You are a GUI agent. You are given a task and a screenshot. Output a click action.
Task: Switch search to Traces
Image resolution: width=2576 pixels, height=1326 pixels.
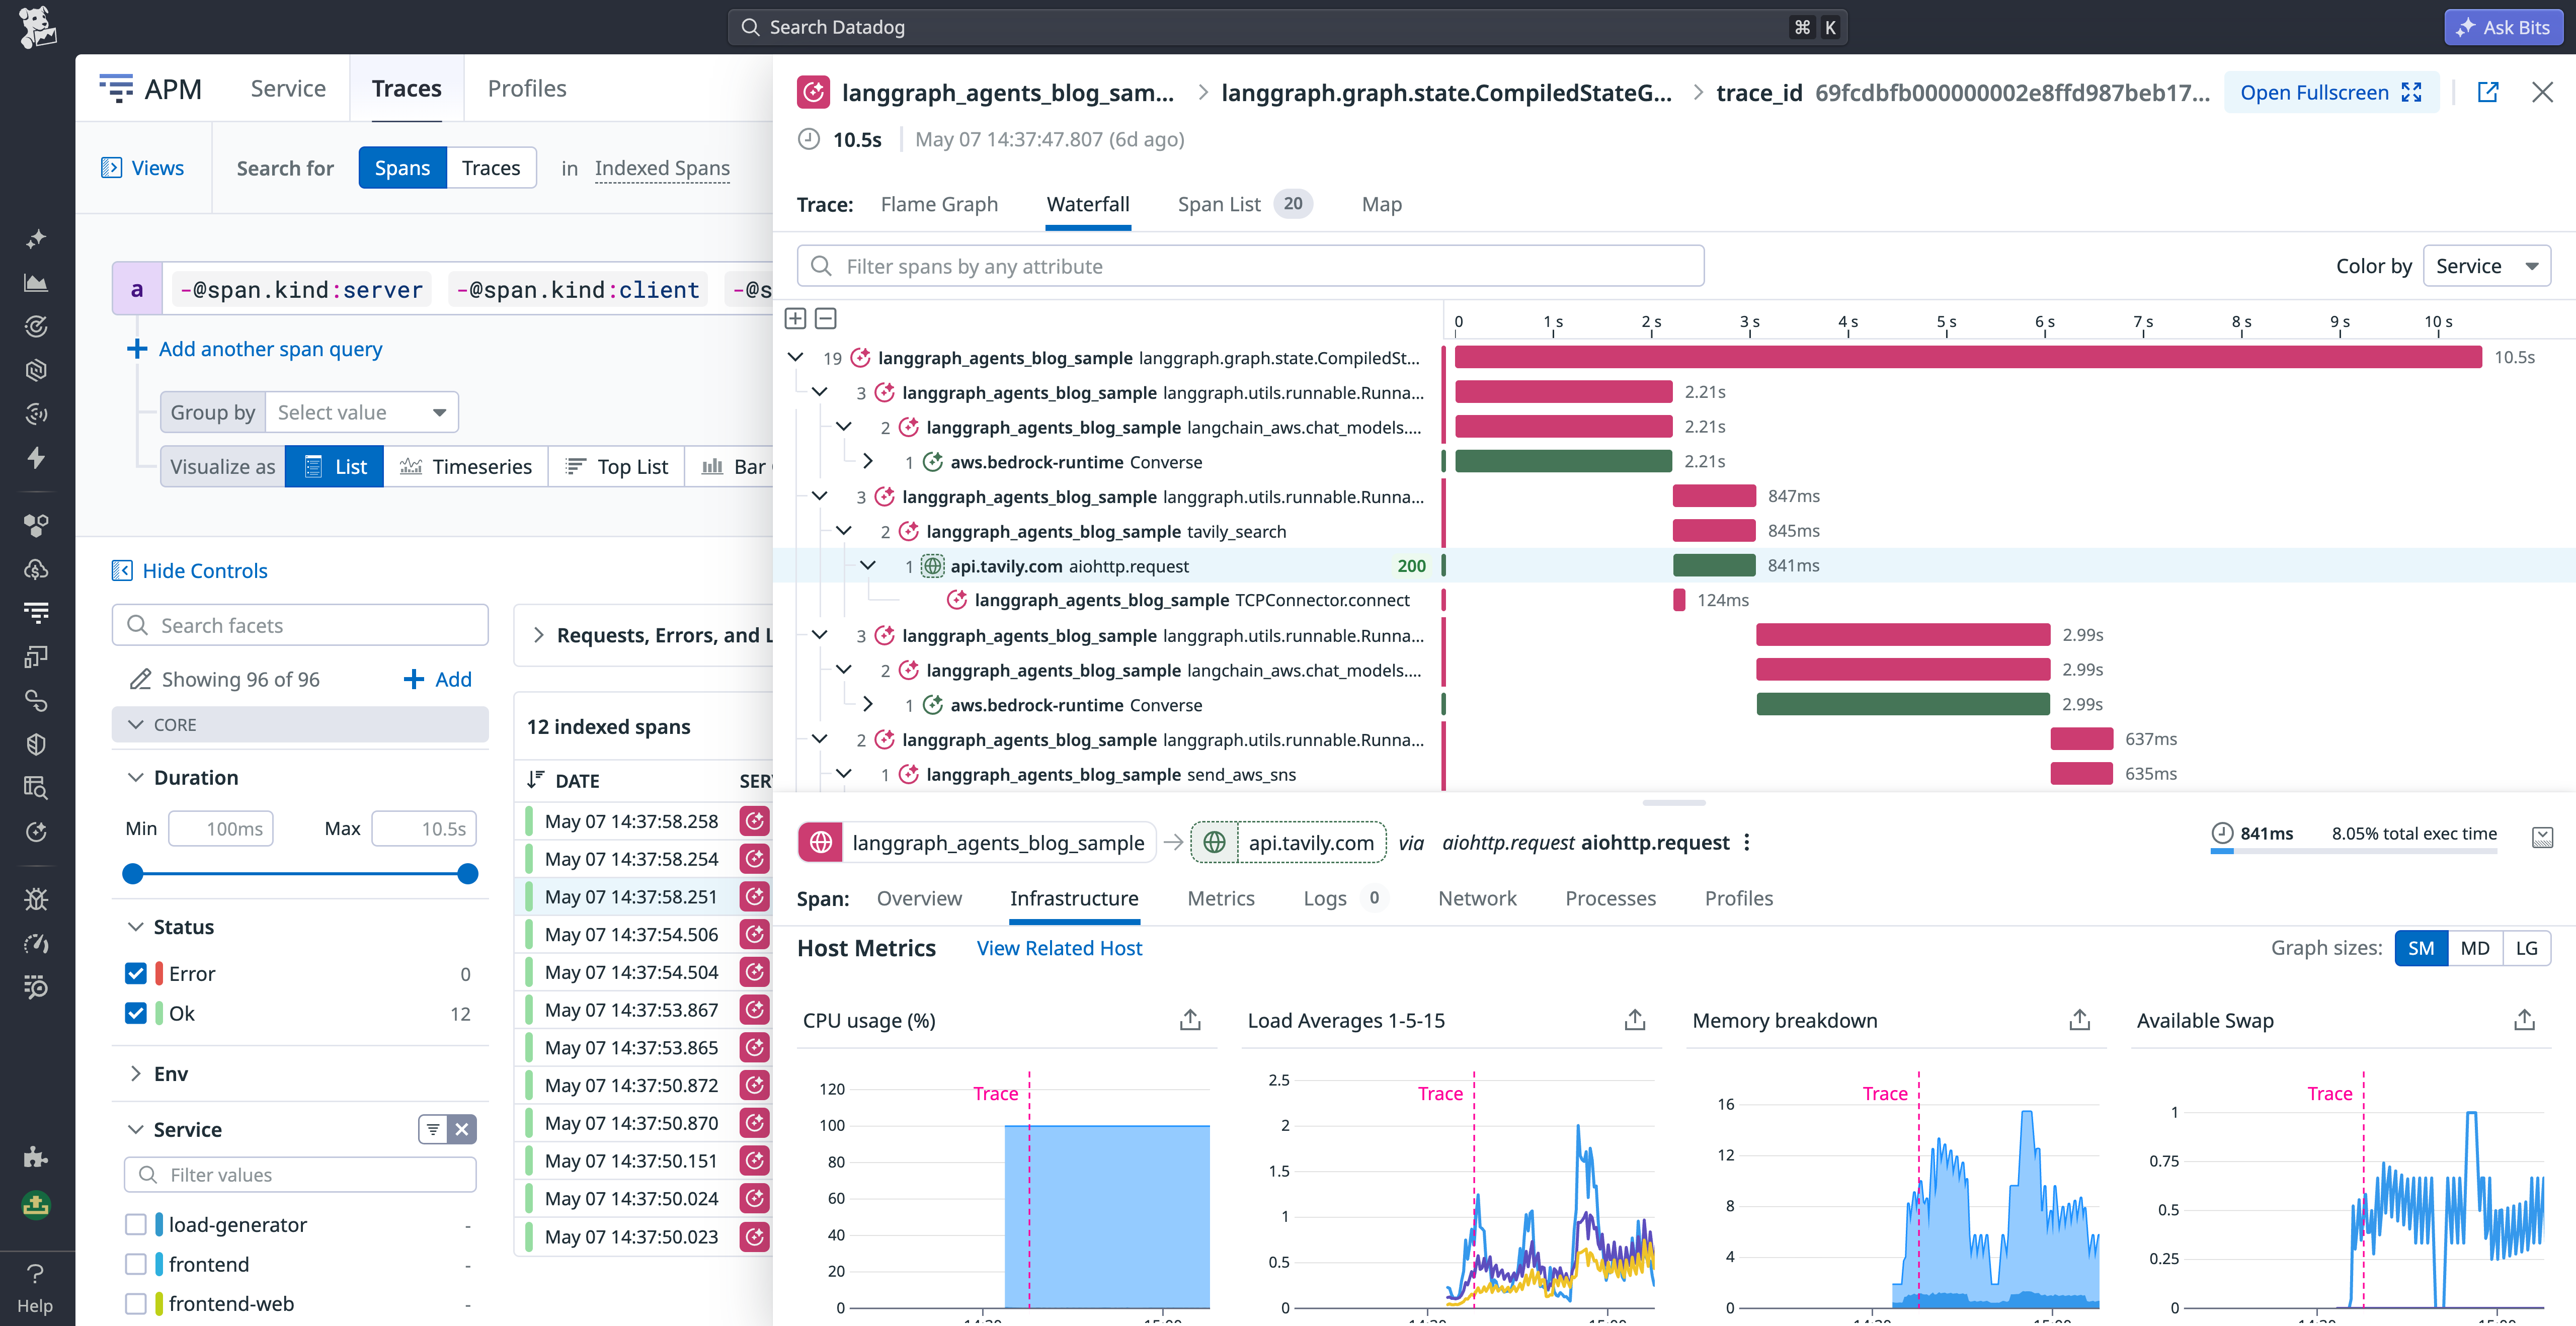[491, 168]
